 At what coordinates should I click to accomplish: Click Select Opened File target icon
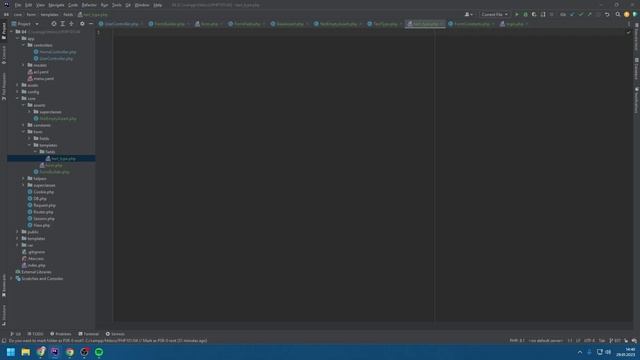[x=53, y=24]
